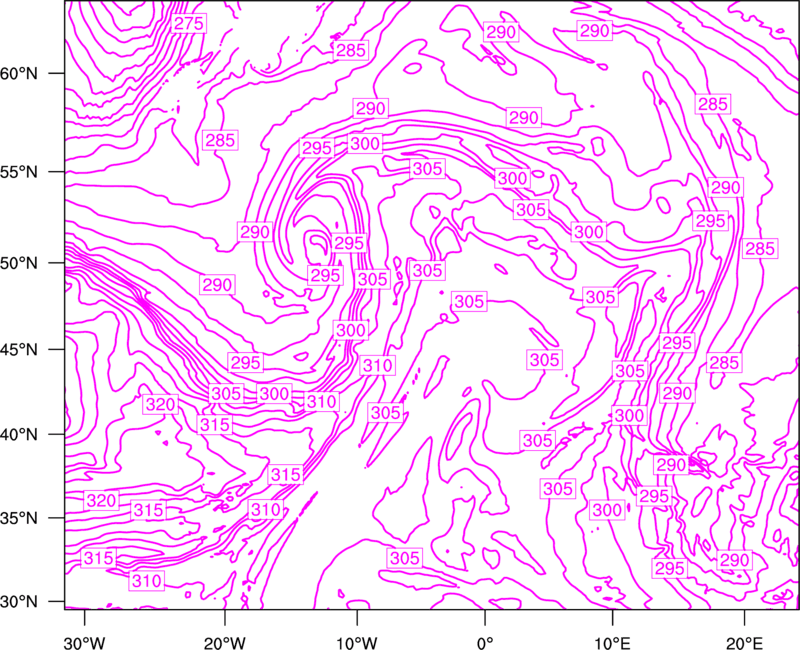
Task: Click the 20°E longitude axis label
Action: pyautogui.click(x=744, y=643)
